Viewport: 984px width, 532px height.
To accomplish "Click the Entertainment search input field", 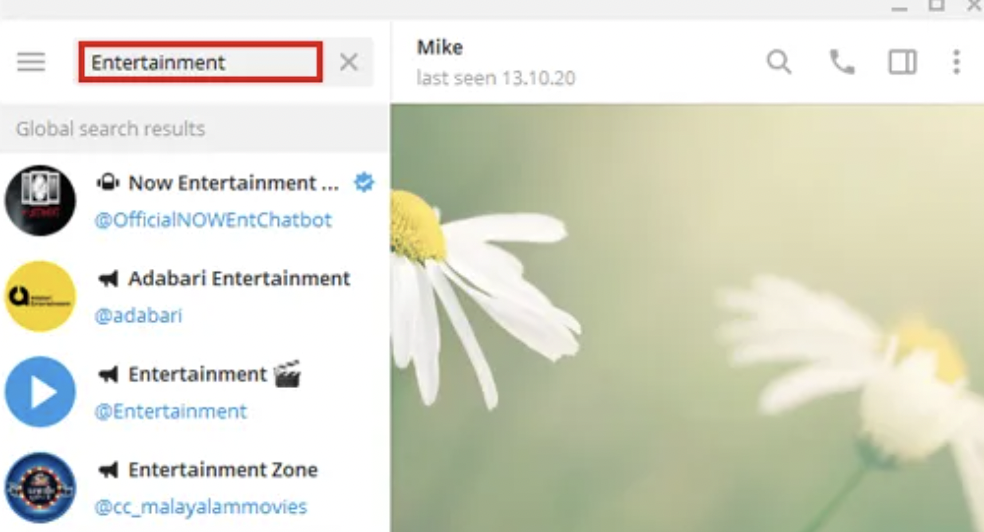I will click(201, 62).
